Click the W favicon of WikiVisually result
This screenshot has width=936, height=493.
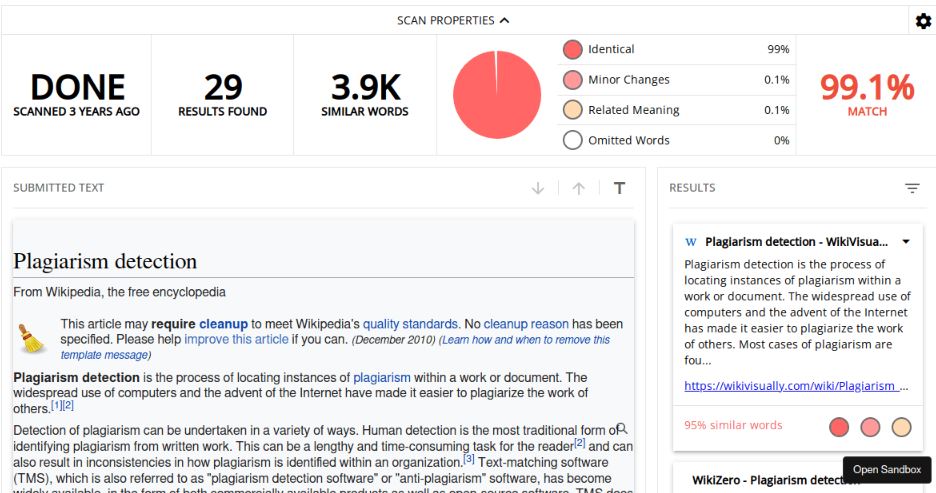[x=691, y=242]
